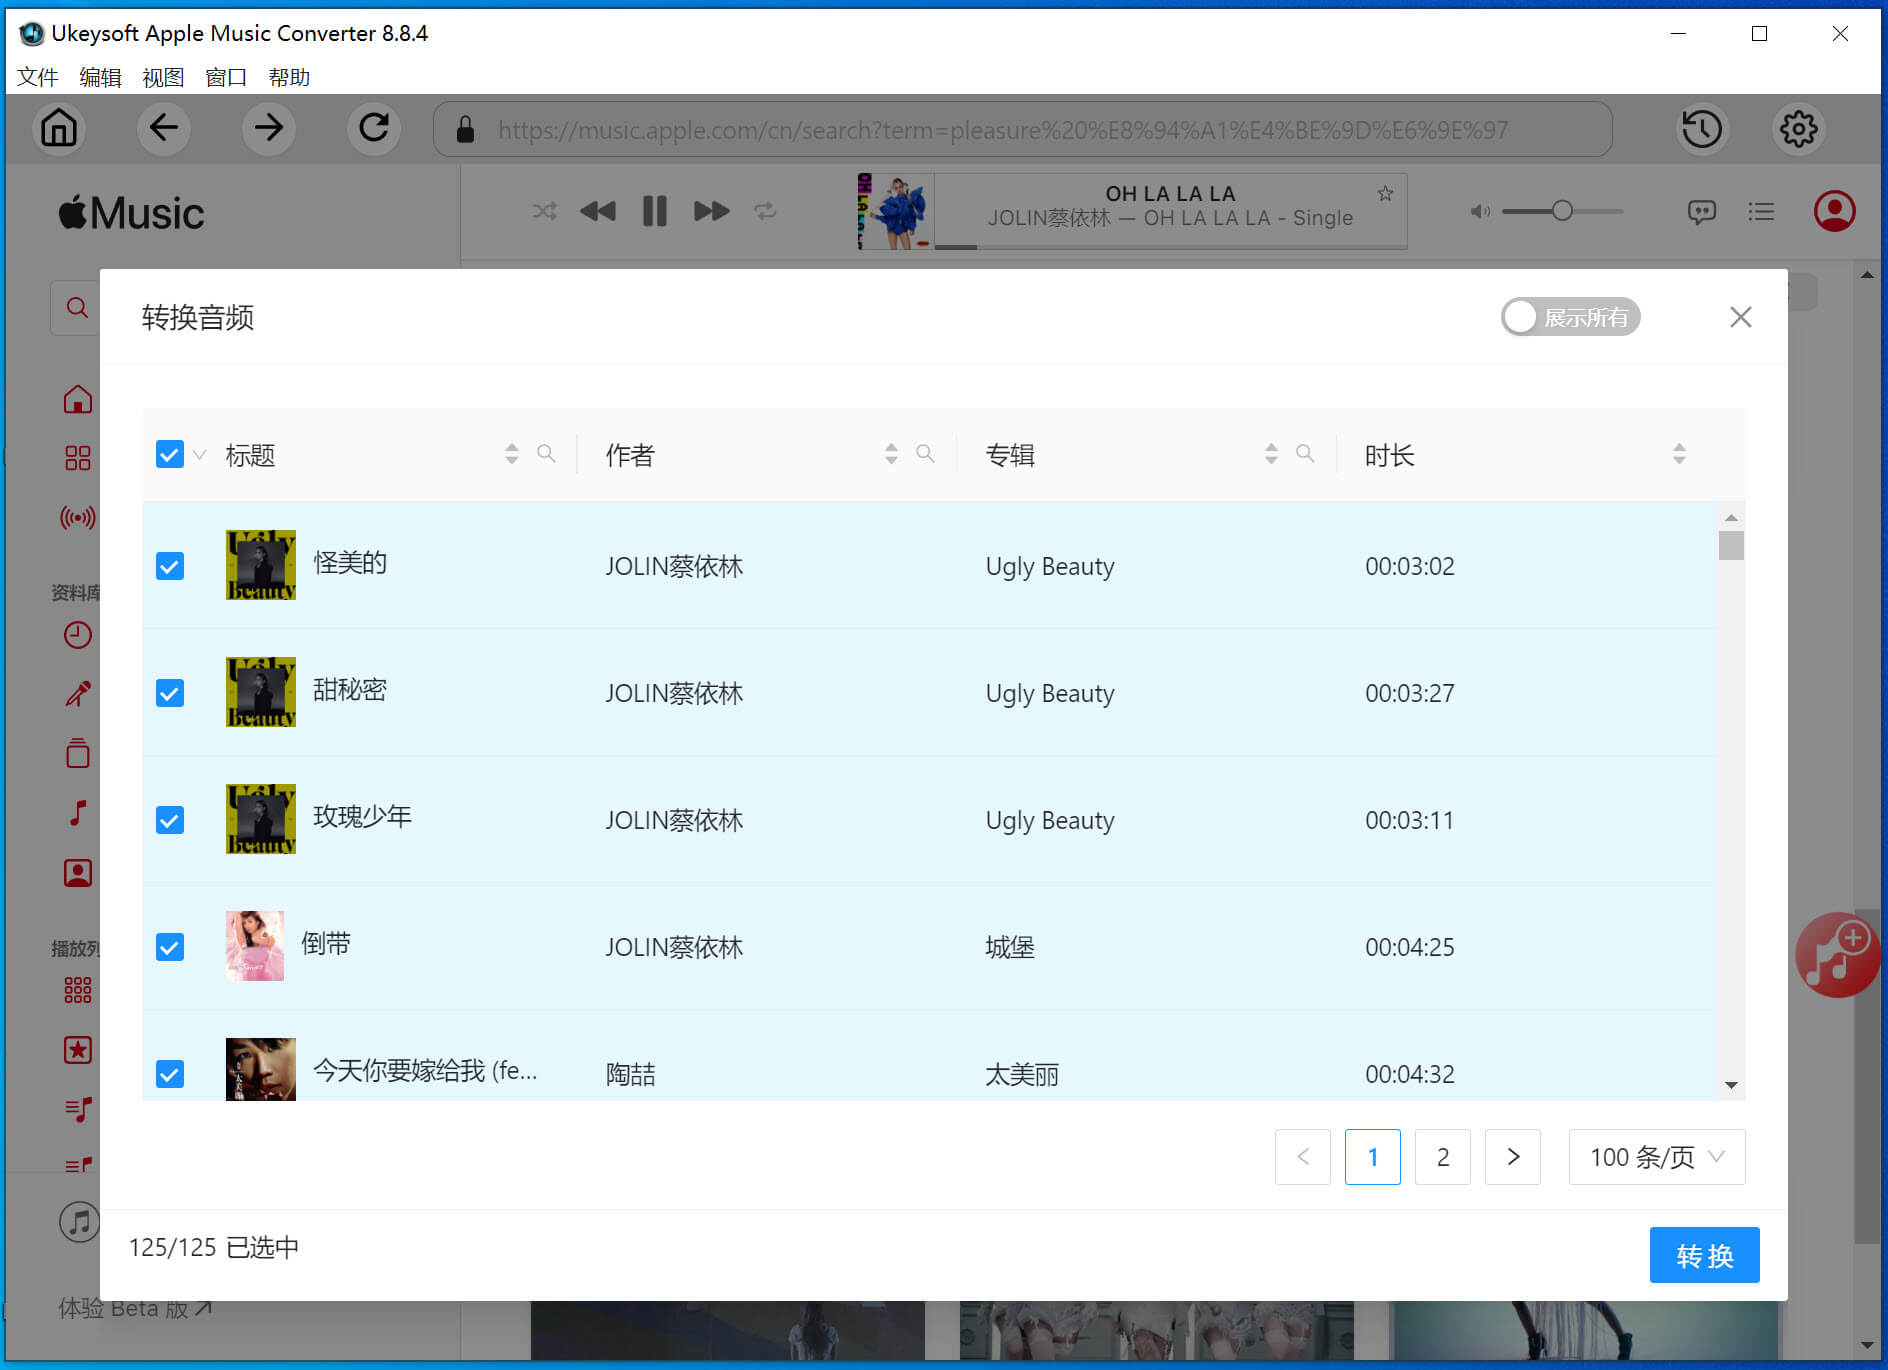The width and height of the screenshot is (1888, 1370).
Task: Sort by 作者 column
Action: coord(891,454)
